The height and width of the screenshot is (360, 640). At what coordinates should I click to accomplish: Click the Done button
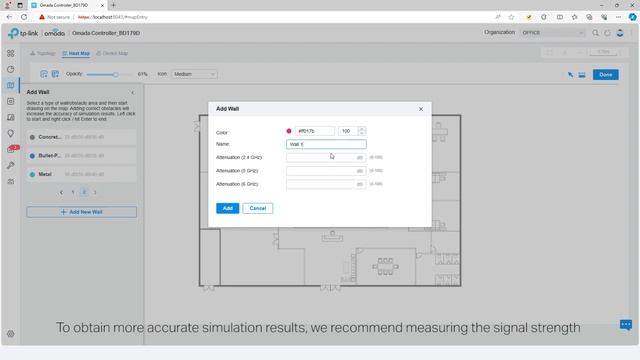click(x=605, y=75)
